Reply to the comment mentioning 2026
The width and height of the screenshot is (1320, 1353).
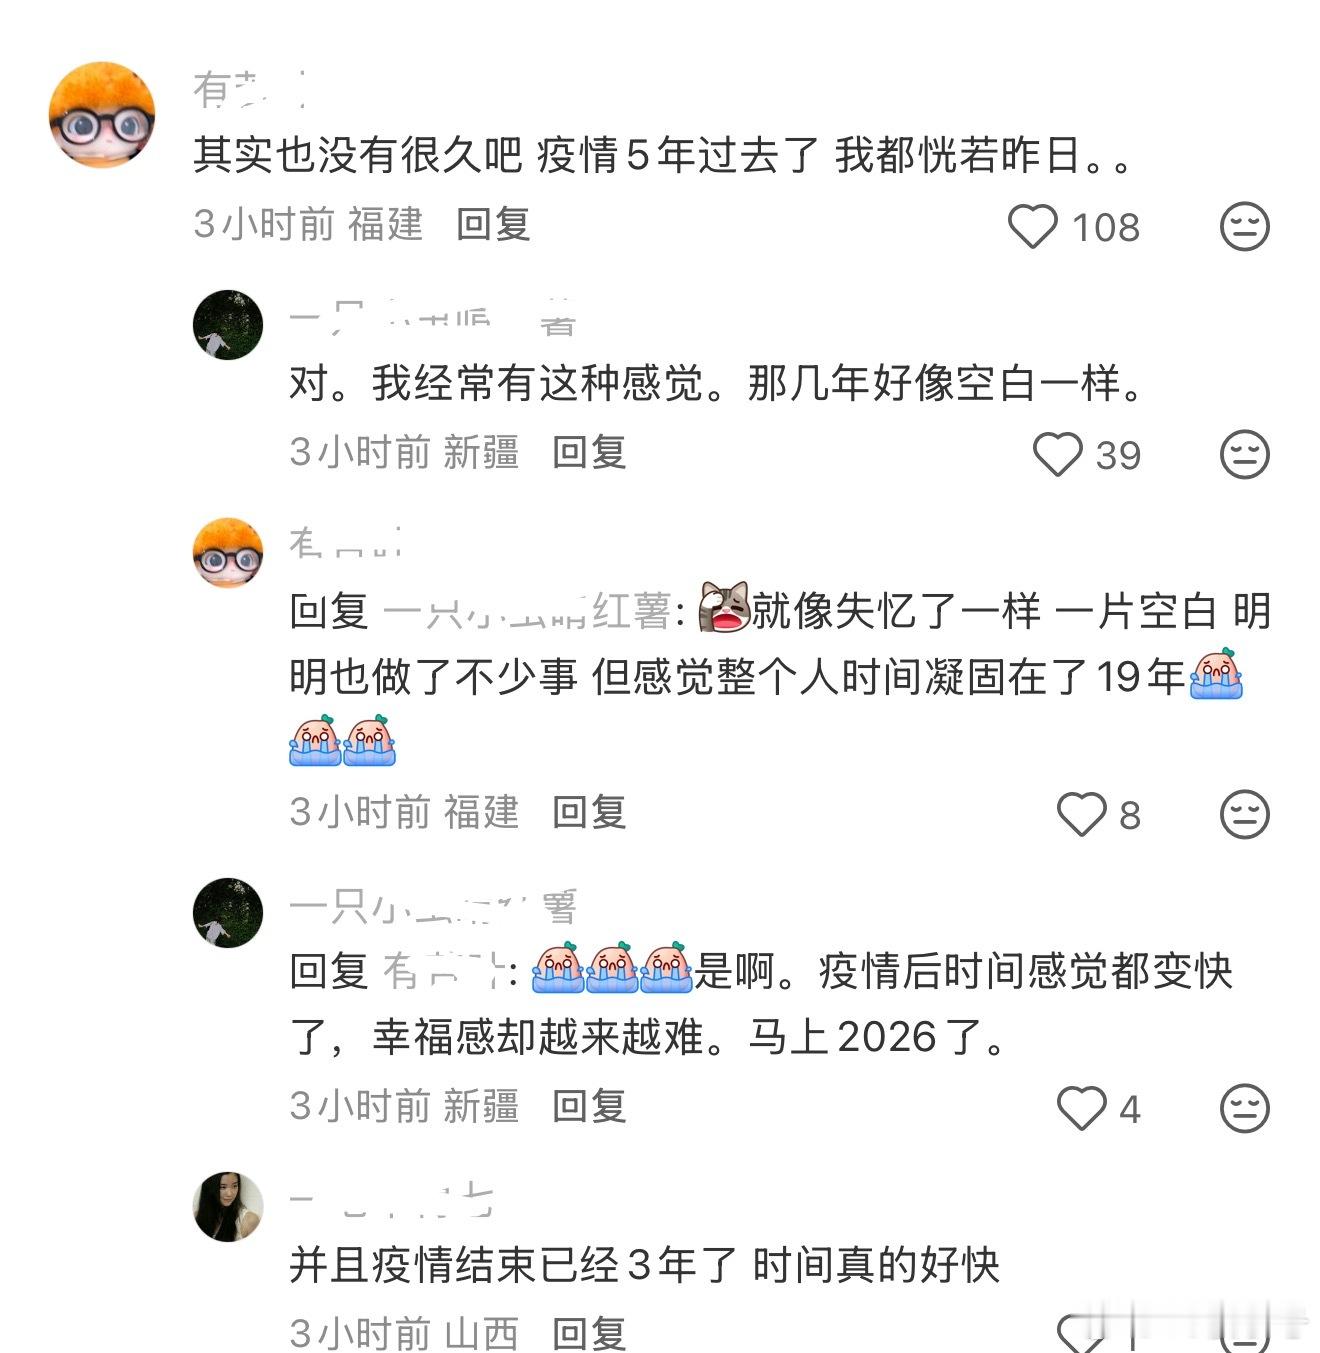(x=589, y=1106)
